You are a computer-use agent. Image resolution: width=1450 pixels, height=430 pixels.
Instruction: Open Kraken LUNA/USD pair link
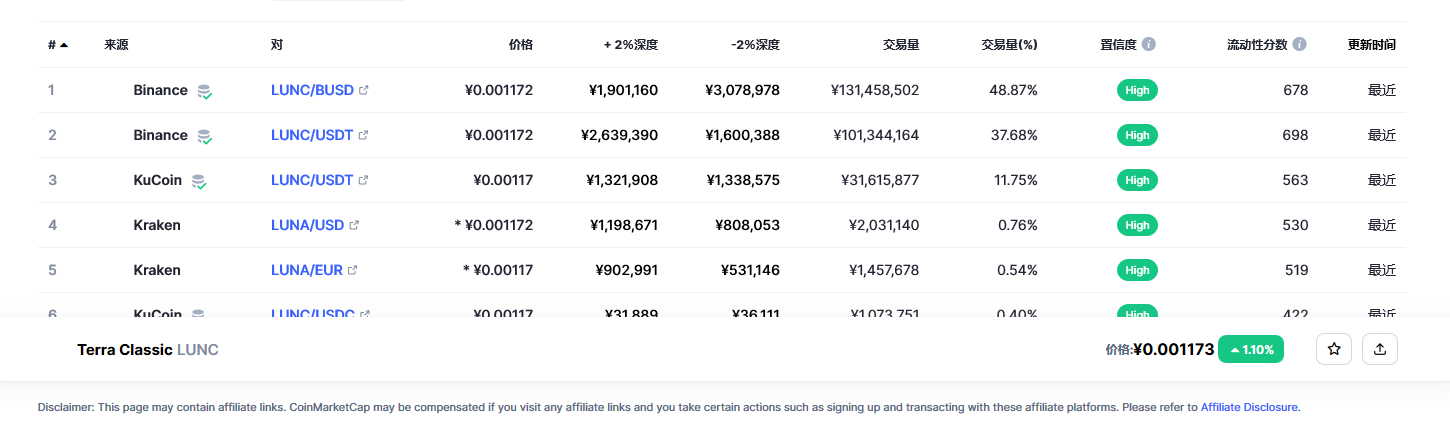point(307,225)
